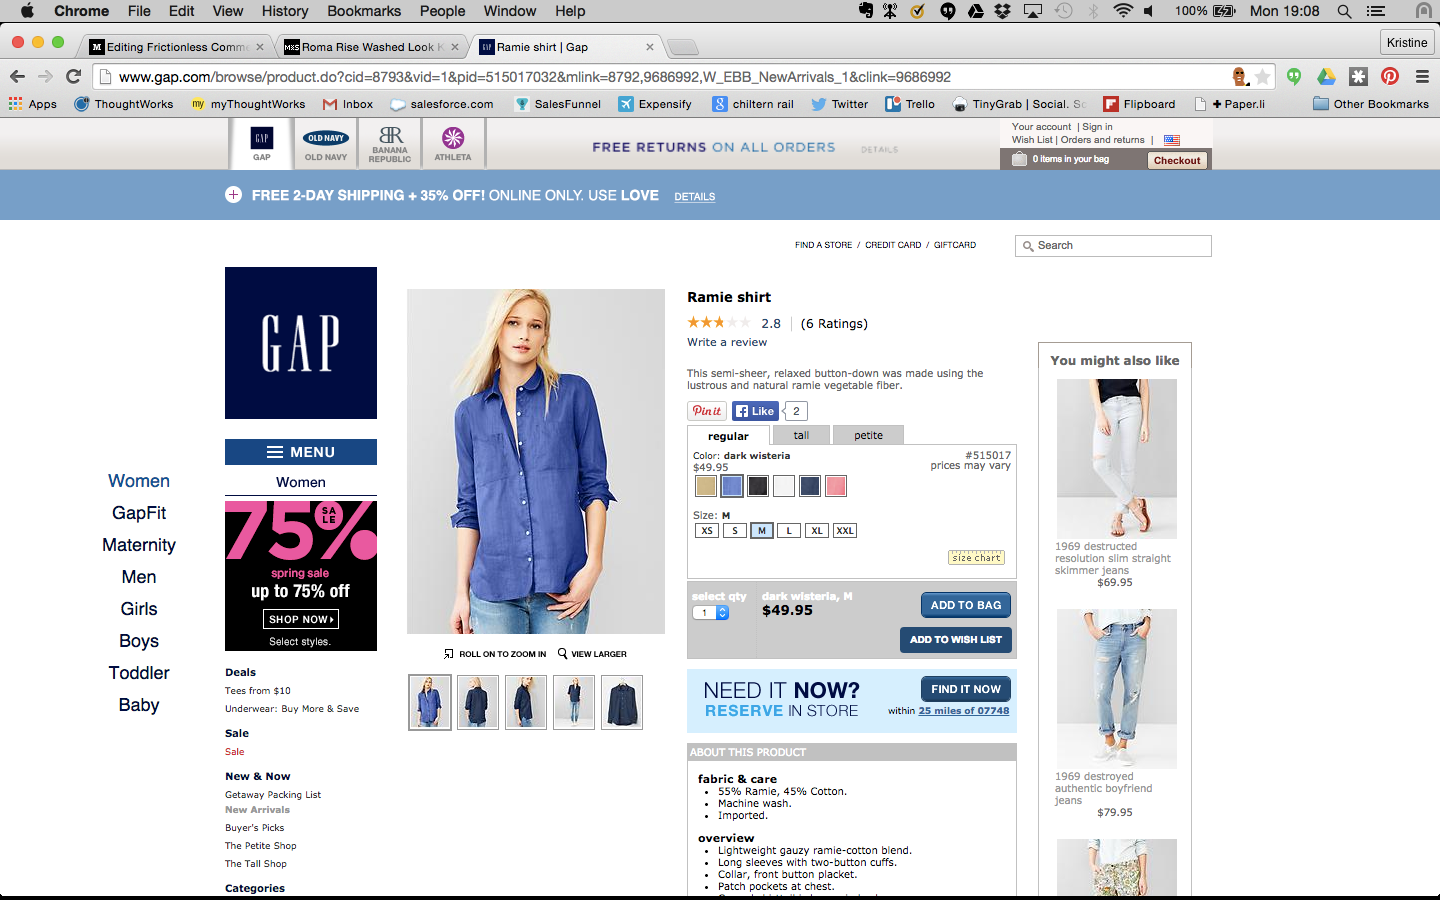The image size is (1440, 900).
Task: Open the Chrome hamburger menu
Action: click(1422, 76)
